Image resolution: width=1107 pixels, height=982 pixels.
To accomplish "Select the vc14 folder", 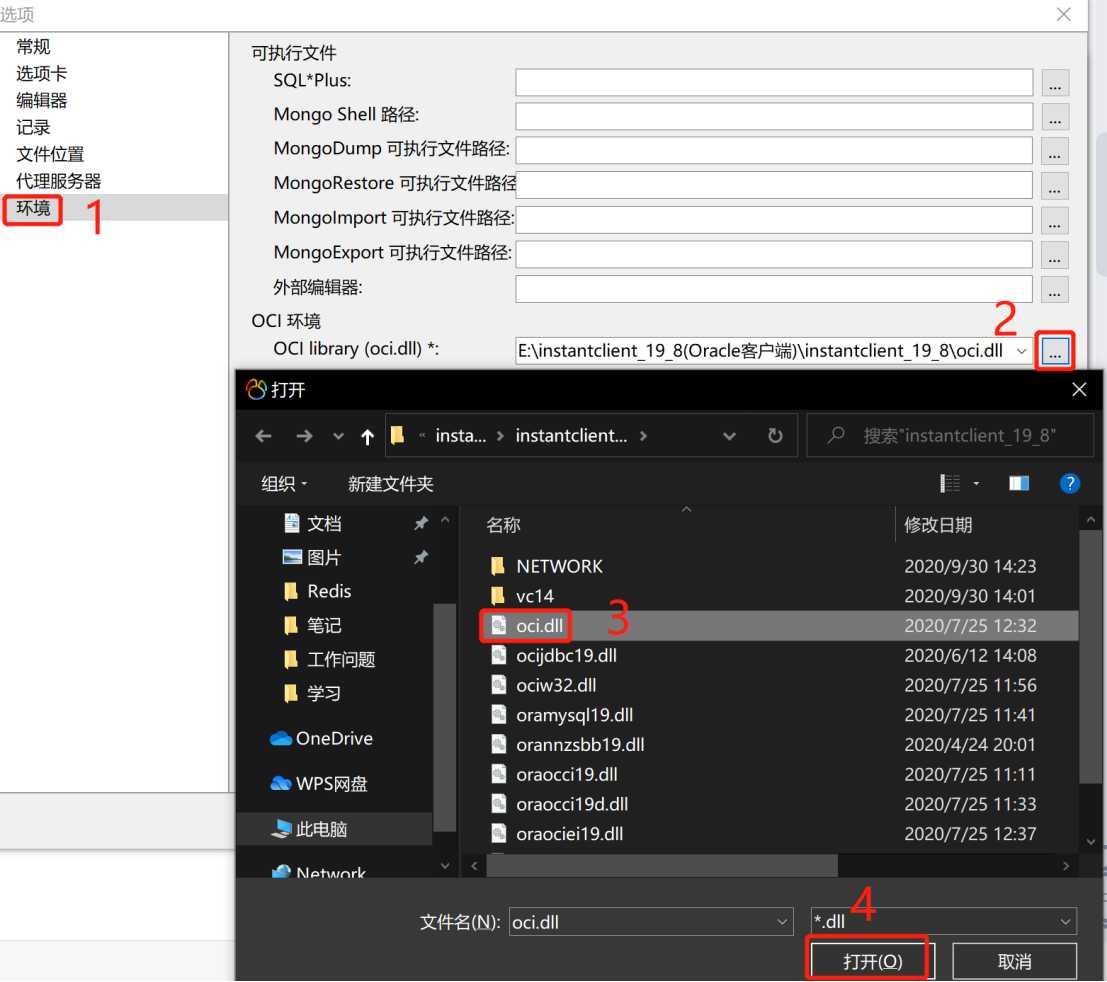I will click(x=534, y=596).
